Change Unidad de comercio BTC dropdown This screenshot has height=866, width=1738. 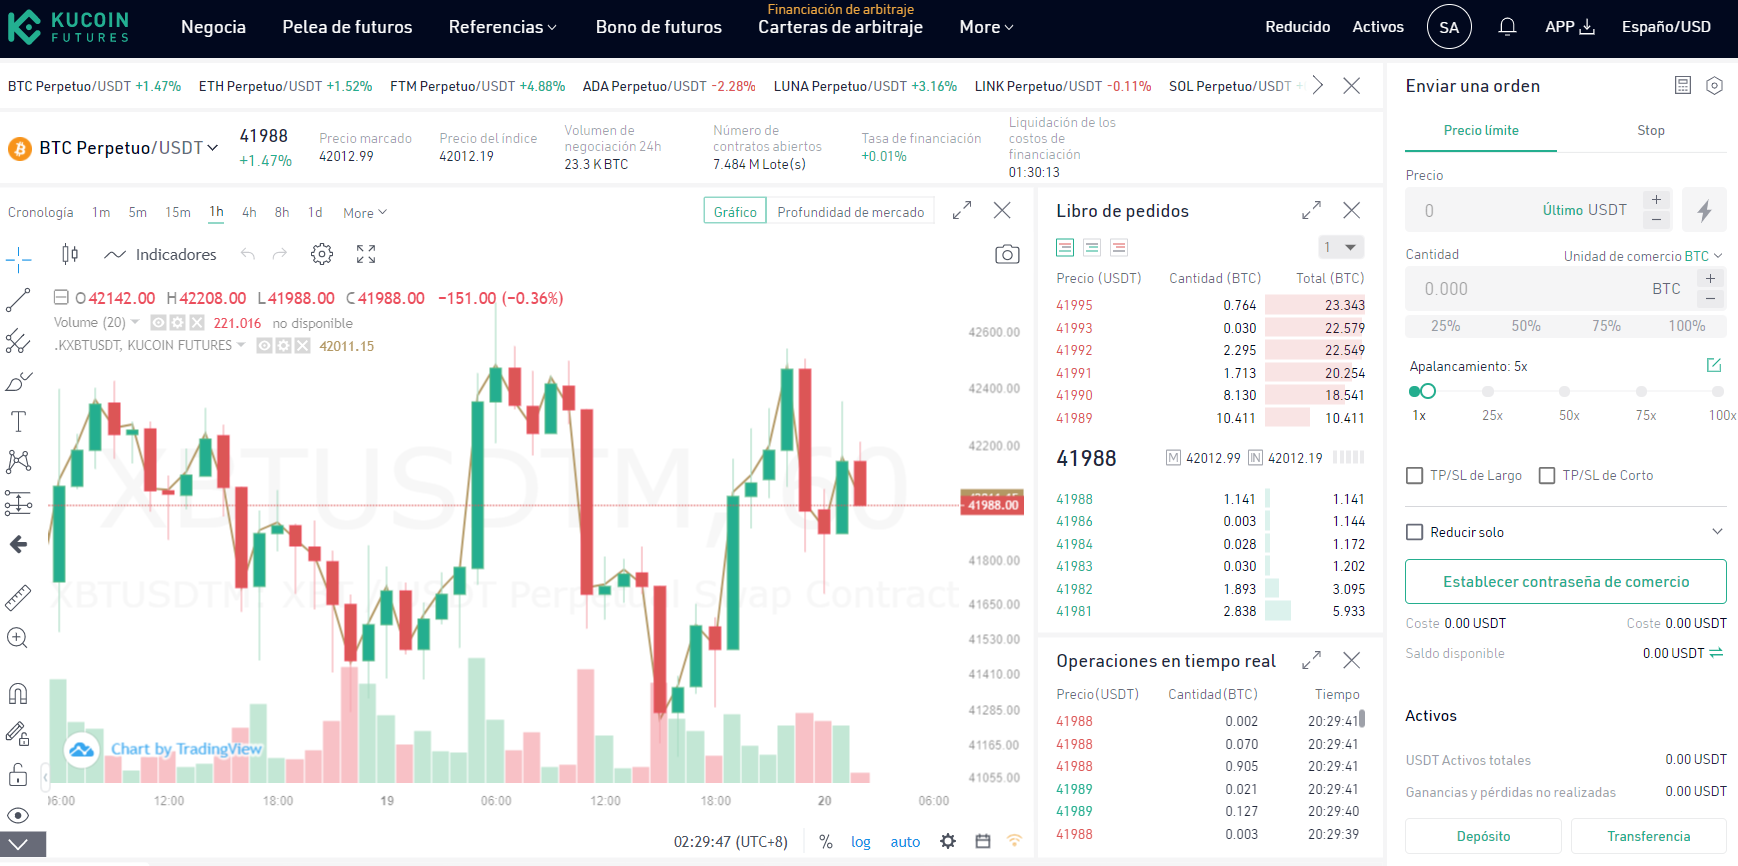[1643, 256]
